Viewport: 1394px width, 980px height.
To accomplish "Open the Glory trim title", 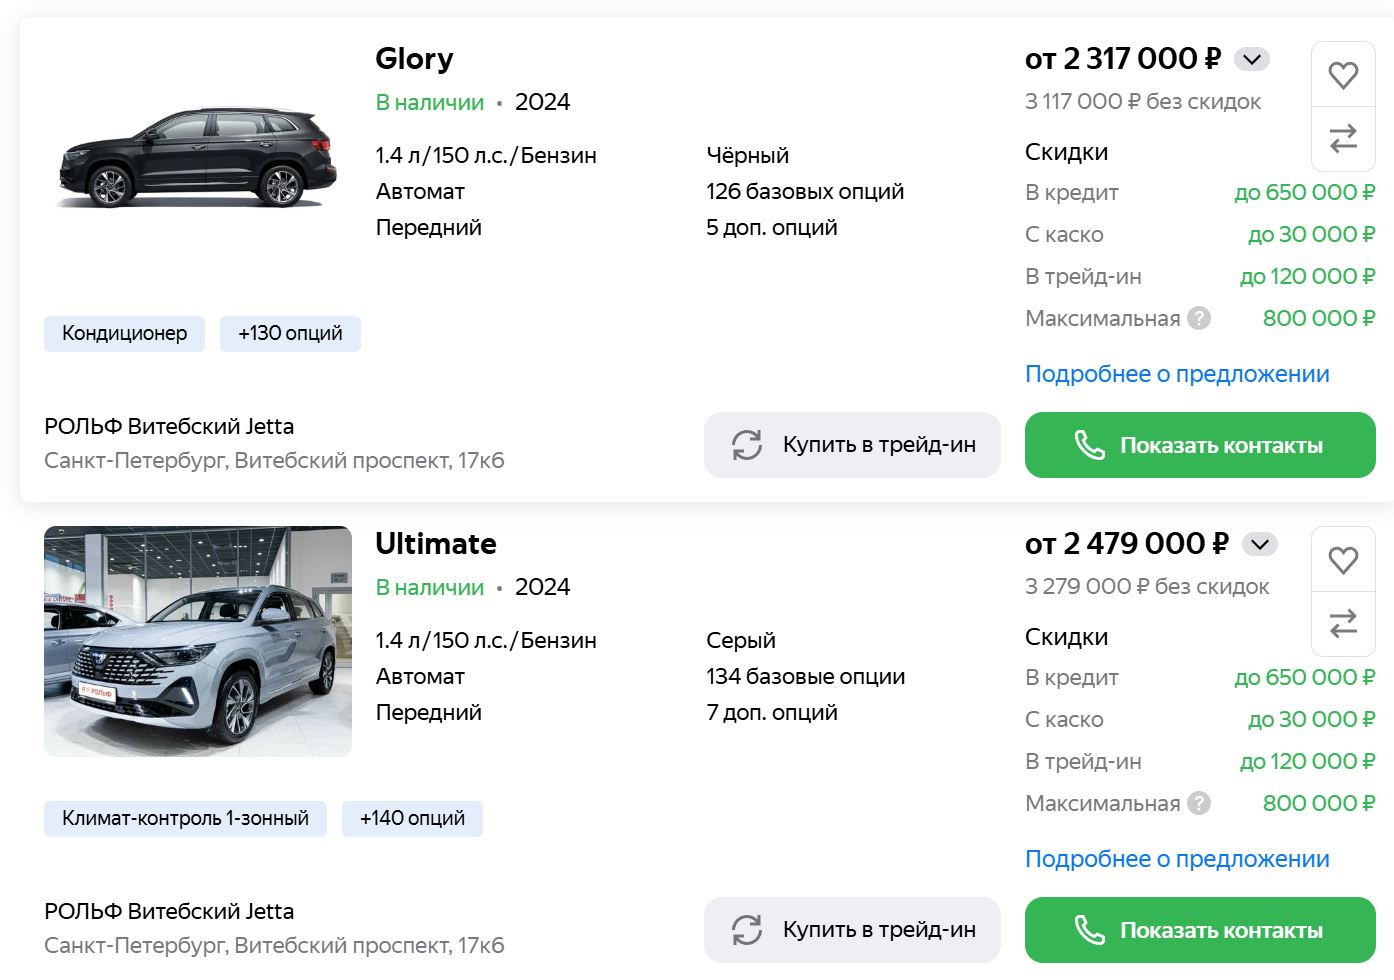I will [x=414, y=59].
